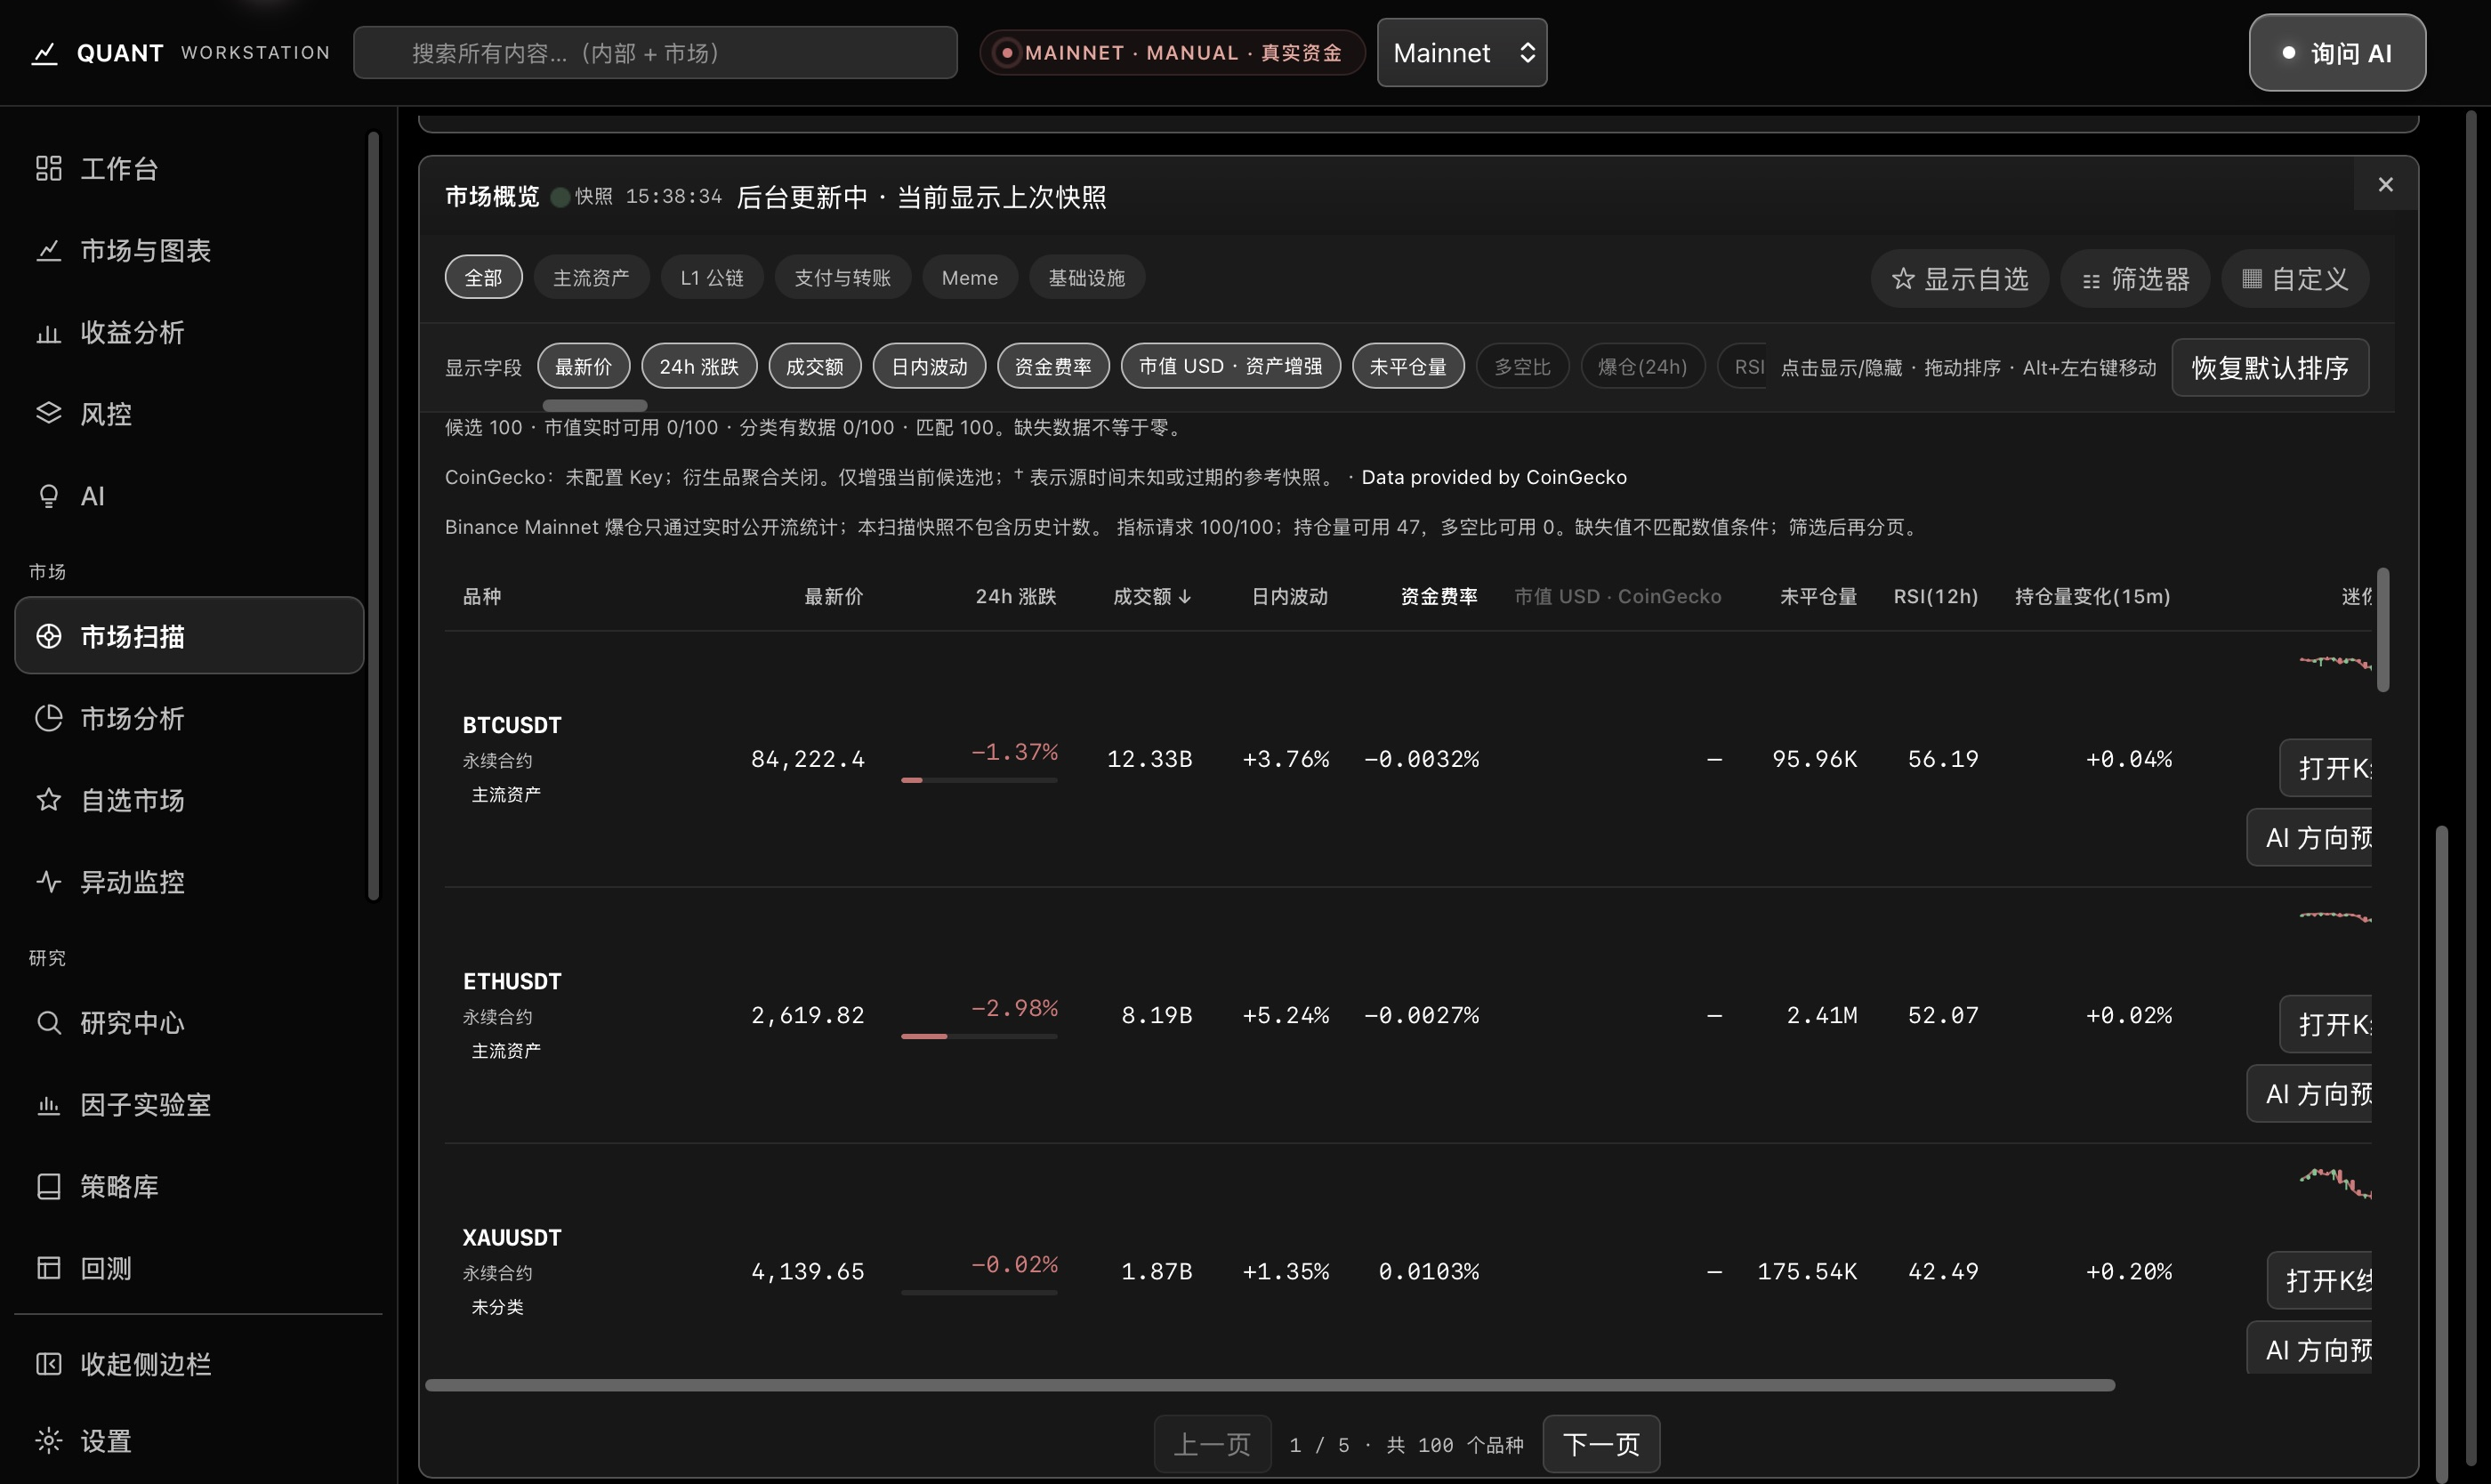2491x1484 pixels.
Task: Click the 风控 layers icon
Action: click(x=48, y=414)
